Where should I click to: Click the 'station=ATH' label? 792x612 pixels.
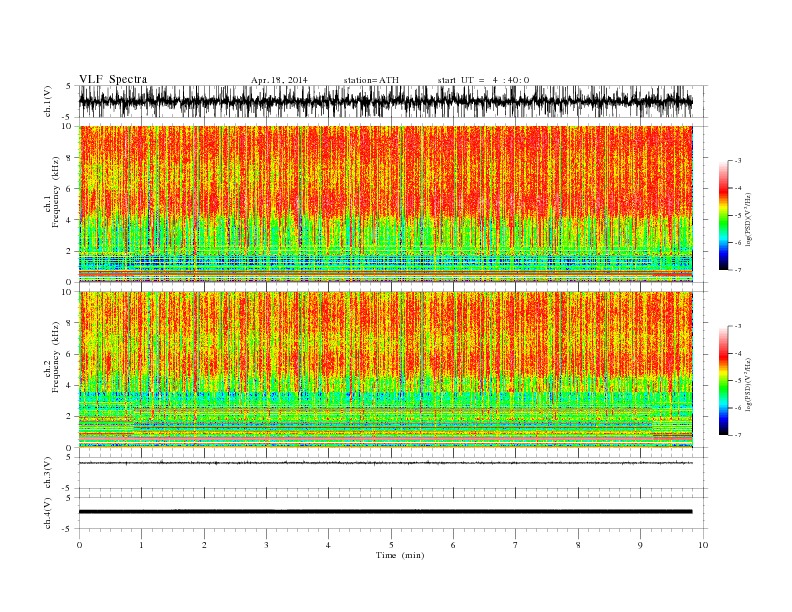tap(371, 80)
